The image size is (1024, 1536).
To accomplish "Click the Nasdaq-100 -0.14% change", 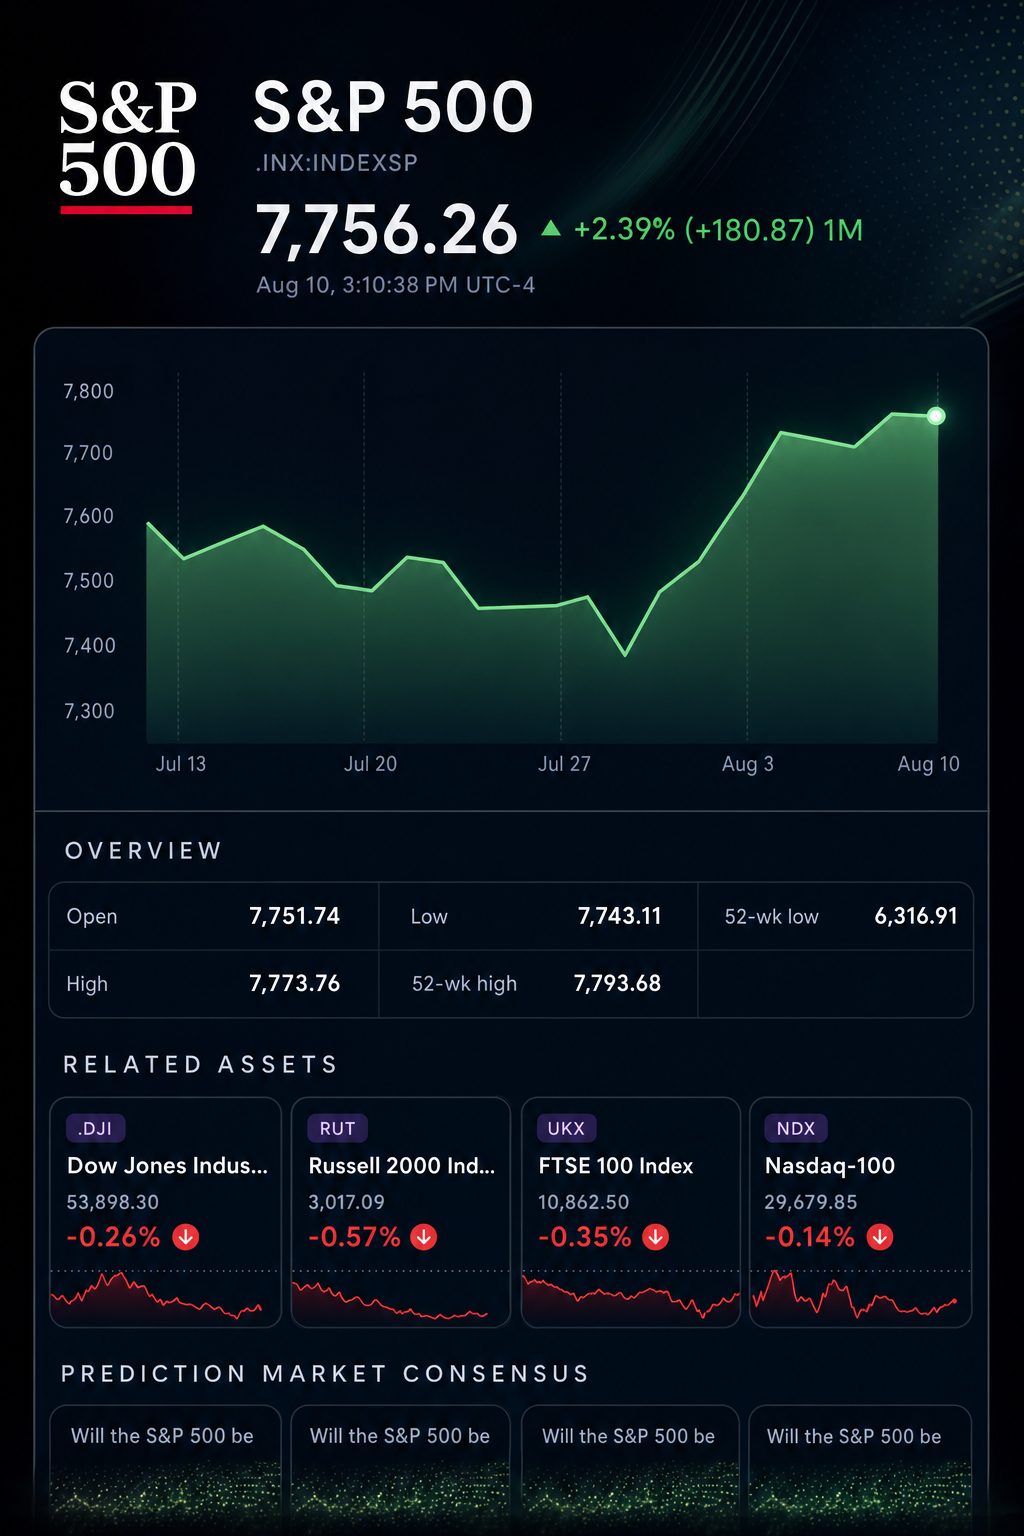I will pyautogui.click(x=810, y=1237).
